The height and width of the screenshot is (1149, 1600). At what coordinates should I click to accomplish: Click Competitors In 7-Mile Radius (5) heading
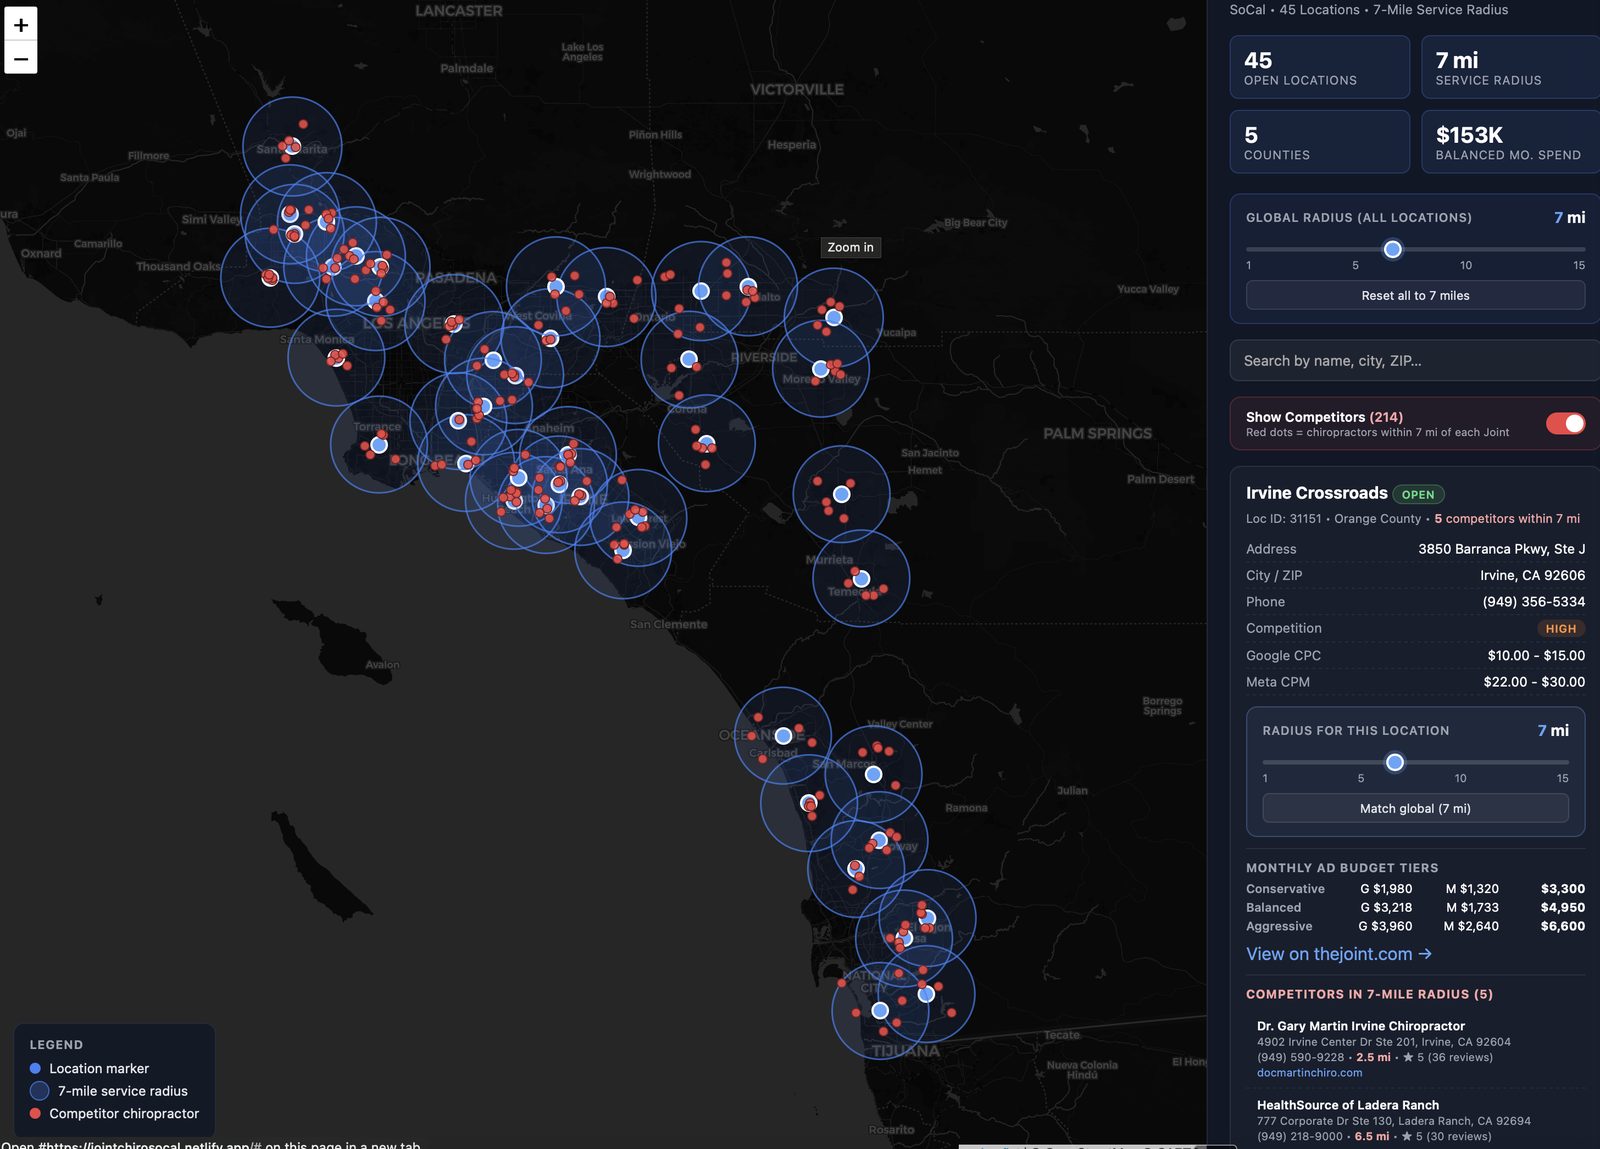(x=1369, y=994)
